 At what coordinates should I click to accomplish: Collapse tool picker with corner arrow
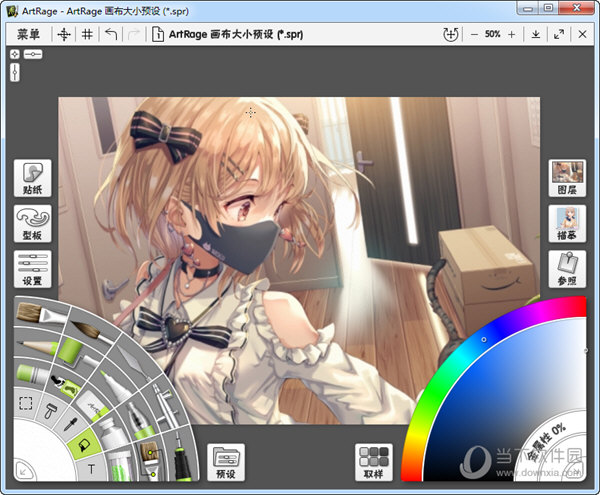[24, 471]
